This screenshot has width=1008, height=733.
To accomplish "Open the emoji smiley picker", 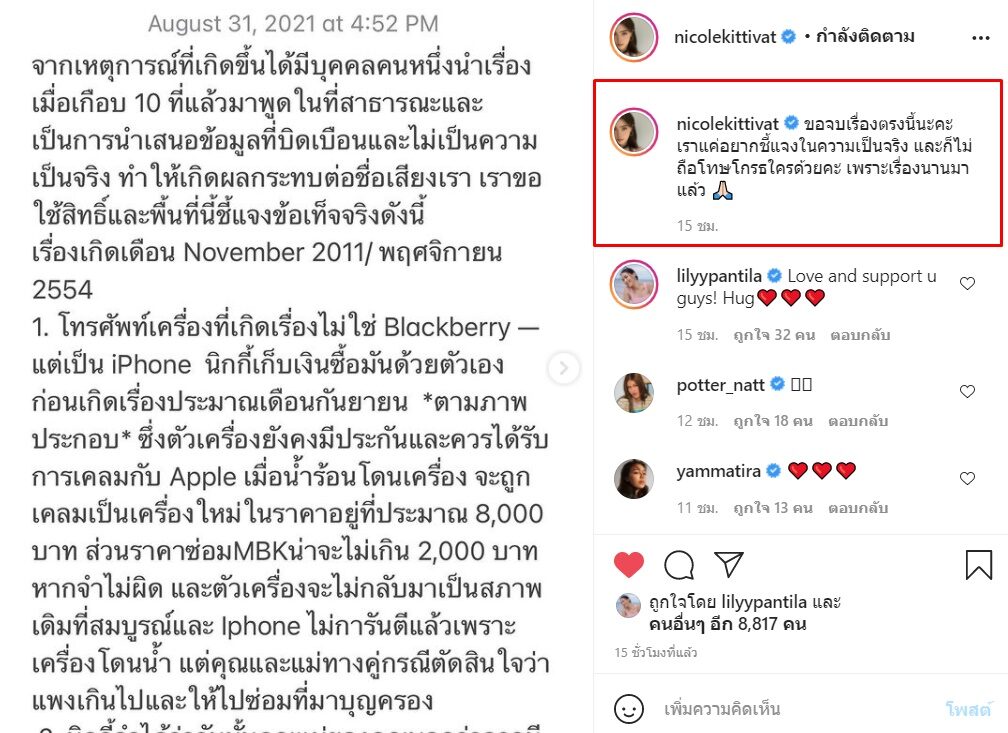I will [629, 709].
